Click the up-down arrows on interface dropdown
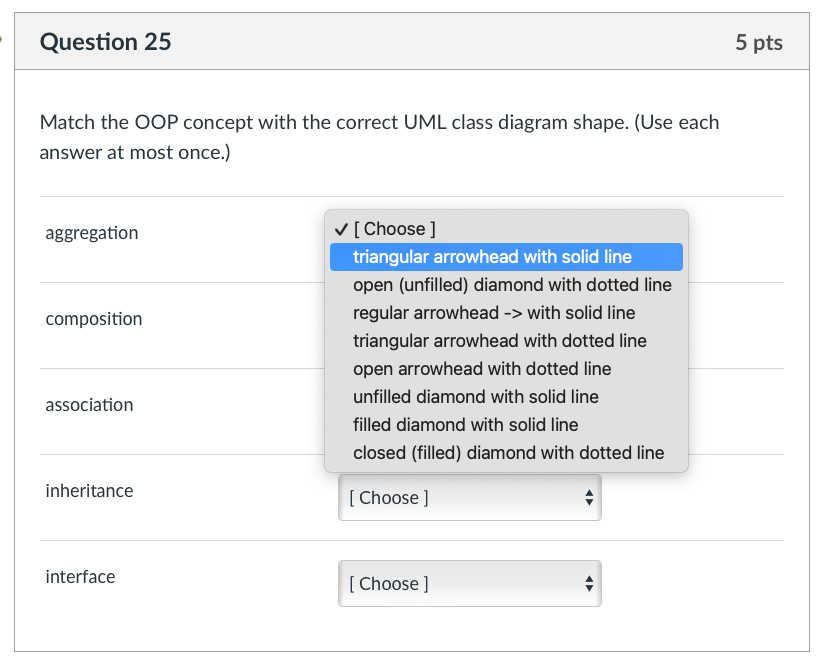Screen dimensions: 826x665 pyautogui.click(x=589, y=583)
